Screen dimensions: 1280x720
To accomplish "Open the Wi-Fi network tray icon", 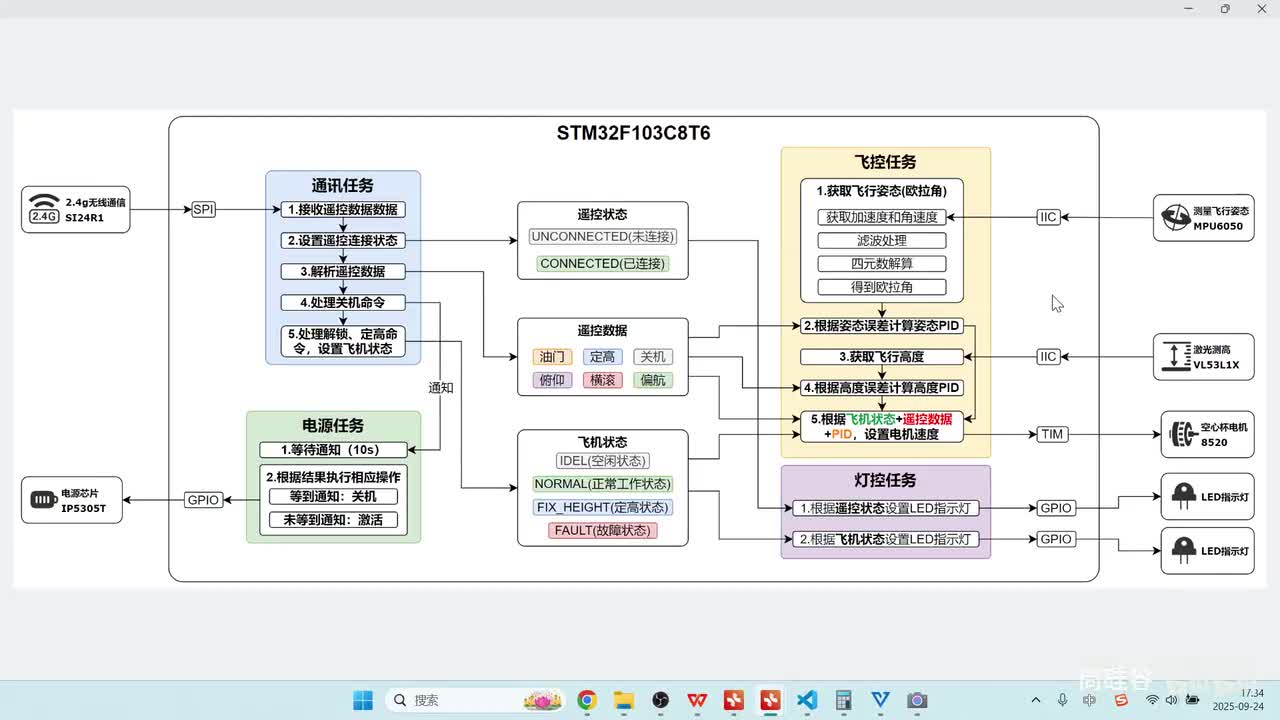I will click(x=1152, y=700).
